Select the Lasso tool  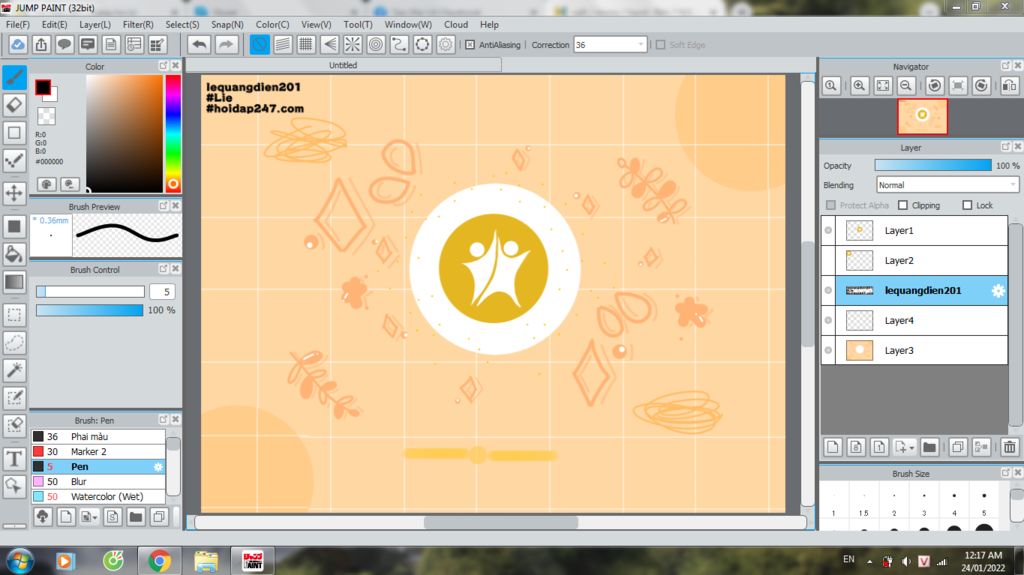click(x=14, y=342)
